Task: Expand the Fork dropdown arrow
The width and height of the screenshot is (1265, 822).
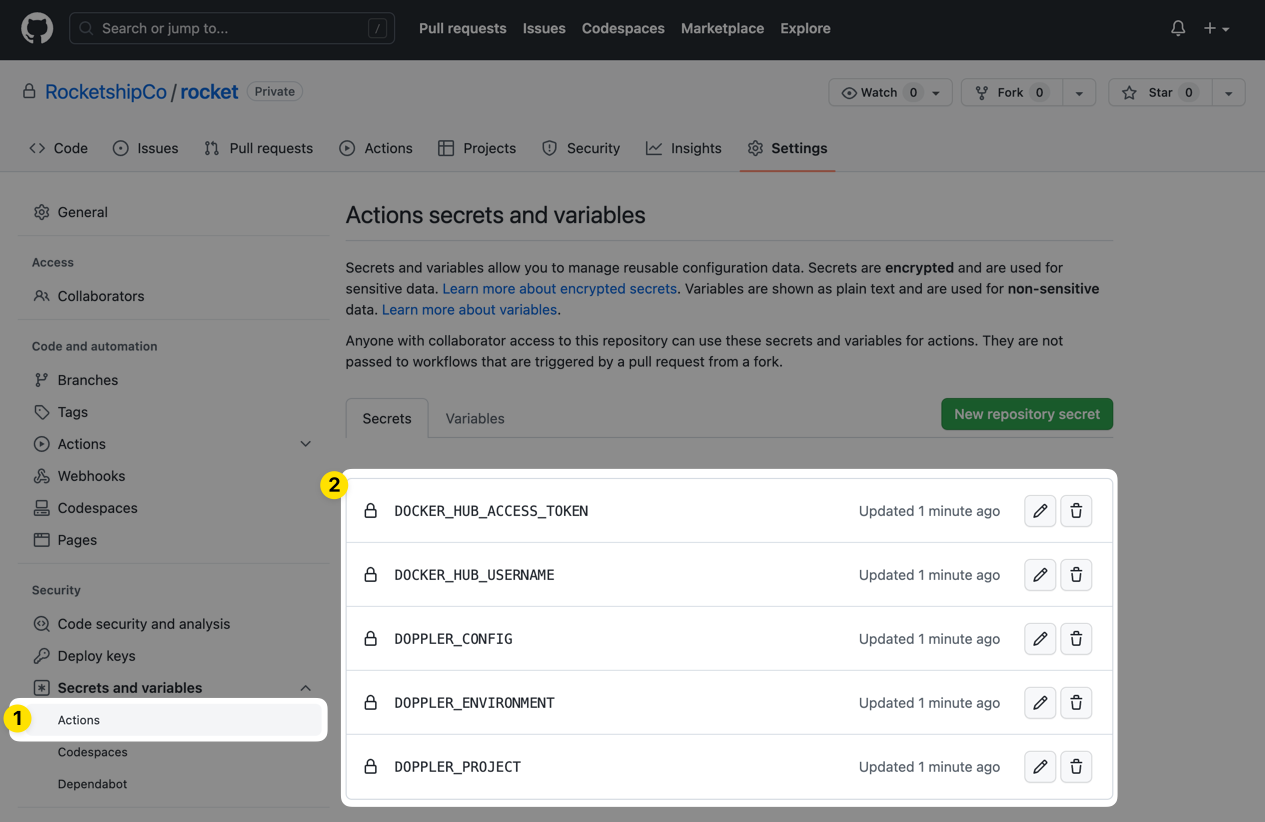Action: [1079, 92]
